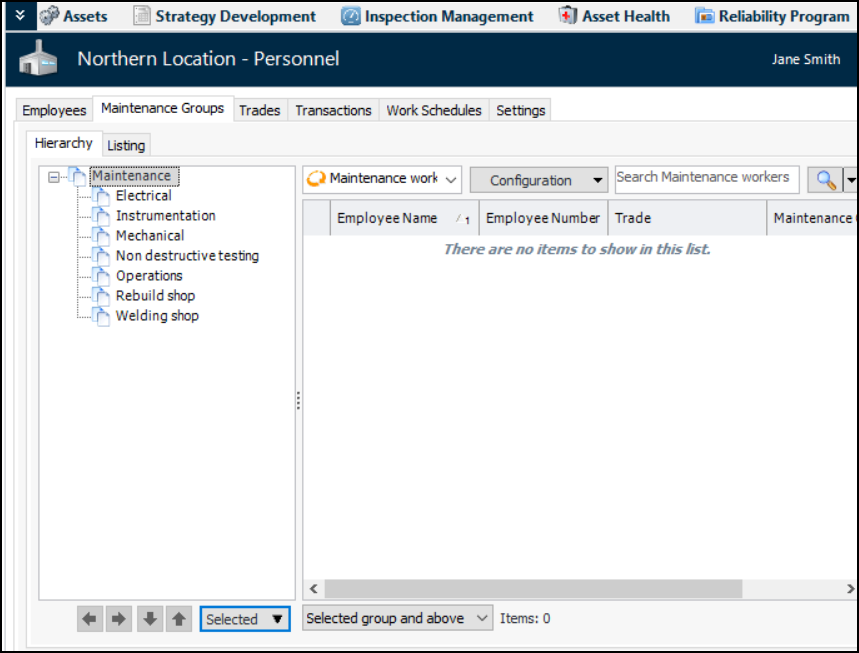
Task: Click the blank row selector column header
Action: (317, 218)
